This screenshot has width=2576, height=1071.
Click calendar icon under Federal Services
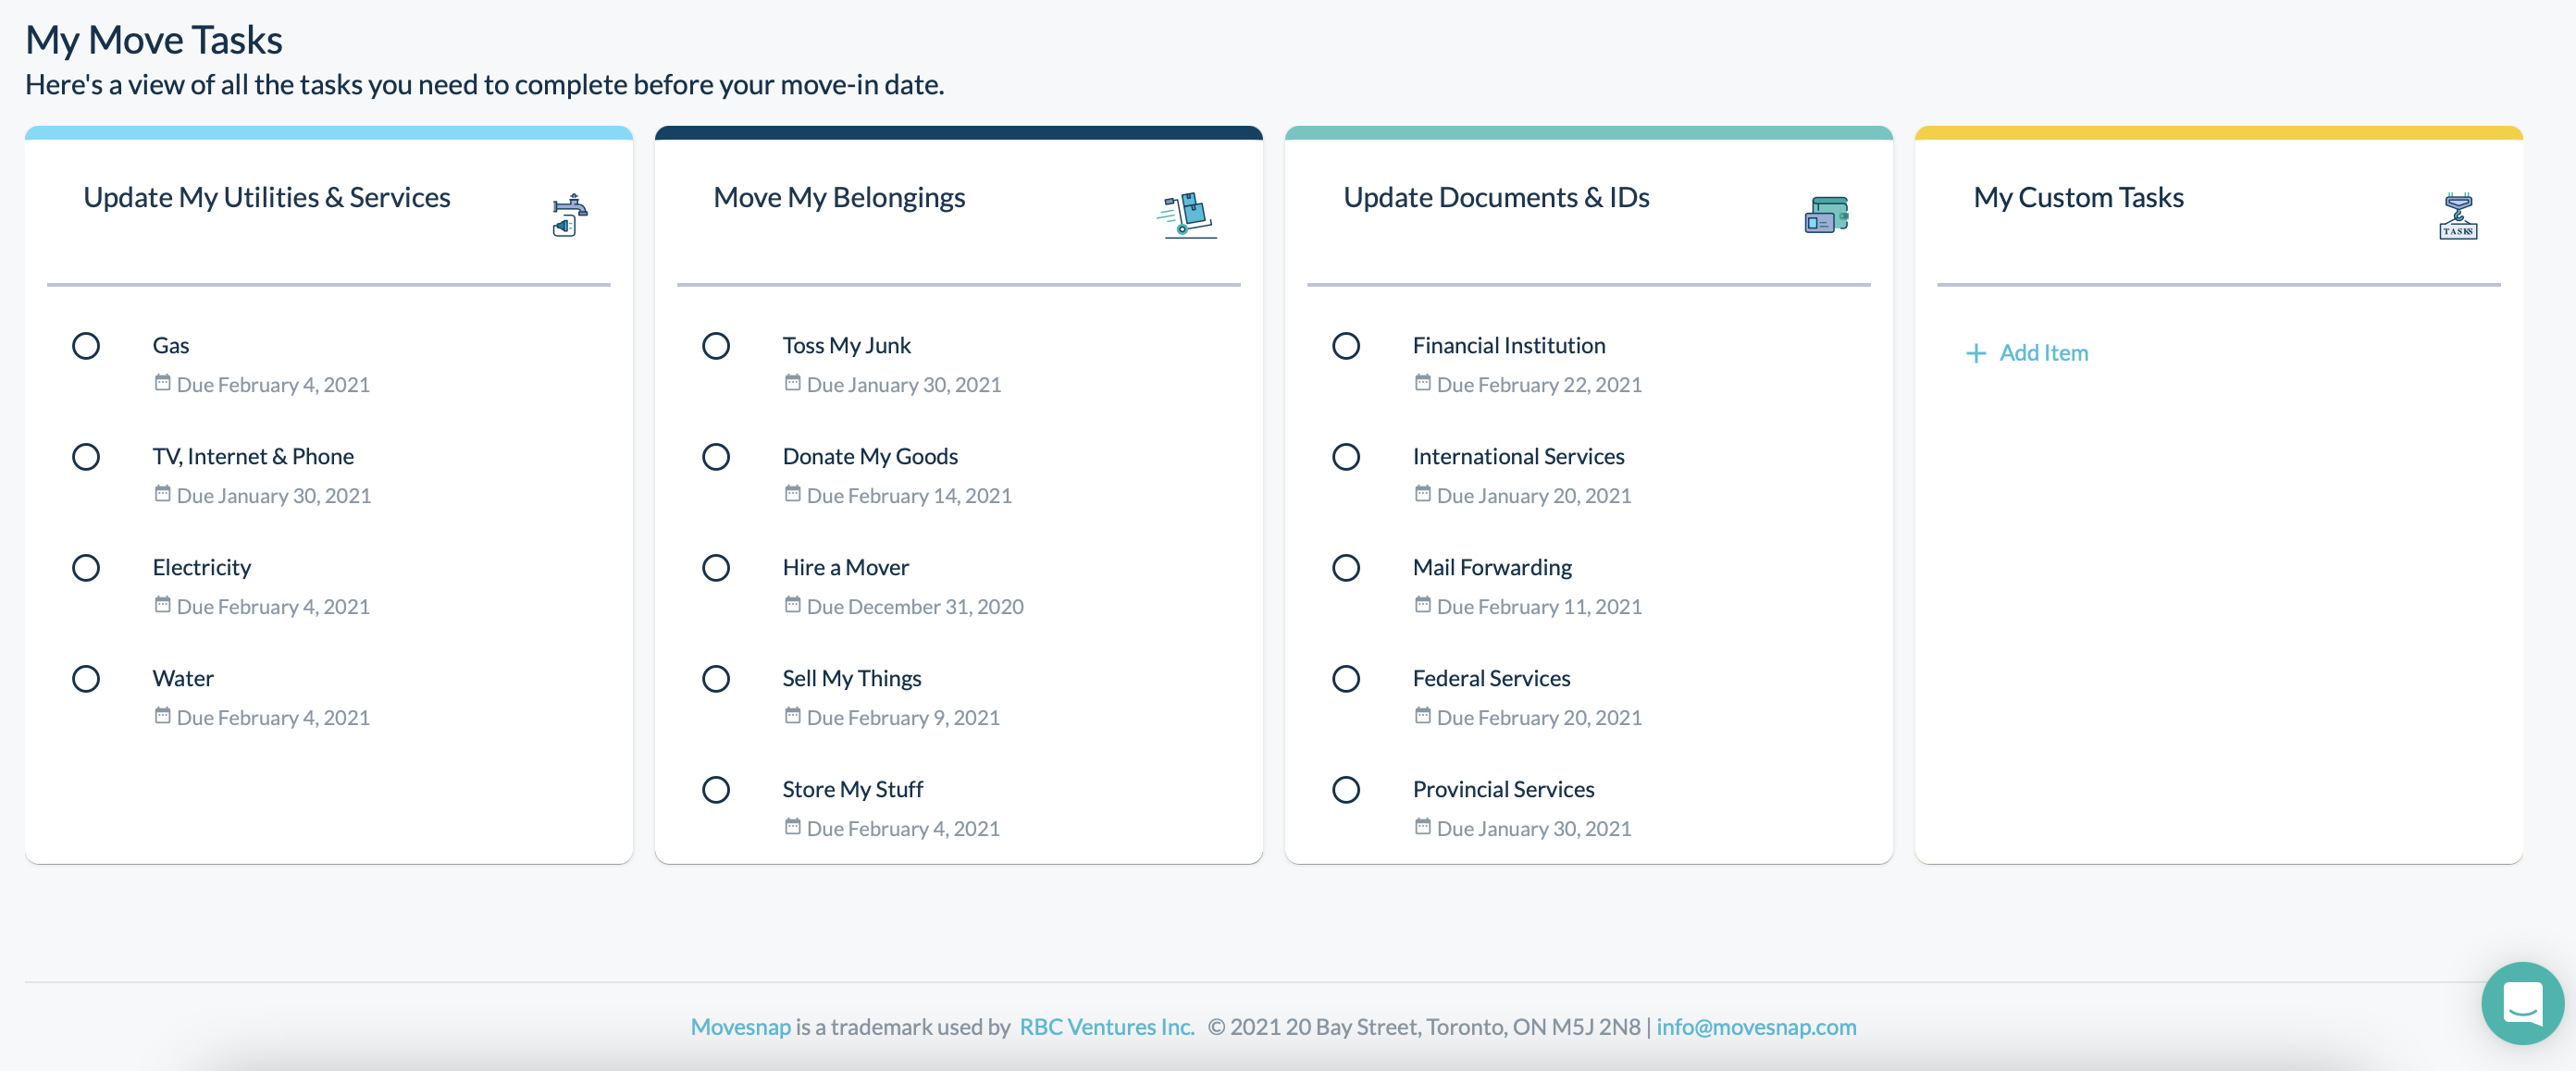(x=1422, y=716)
